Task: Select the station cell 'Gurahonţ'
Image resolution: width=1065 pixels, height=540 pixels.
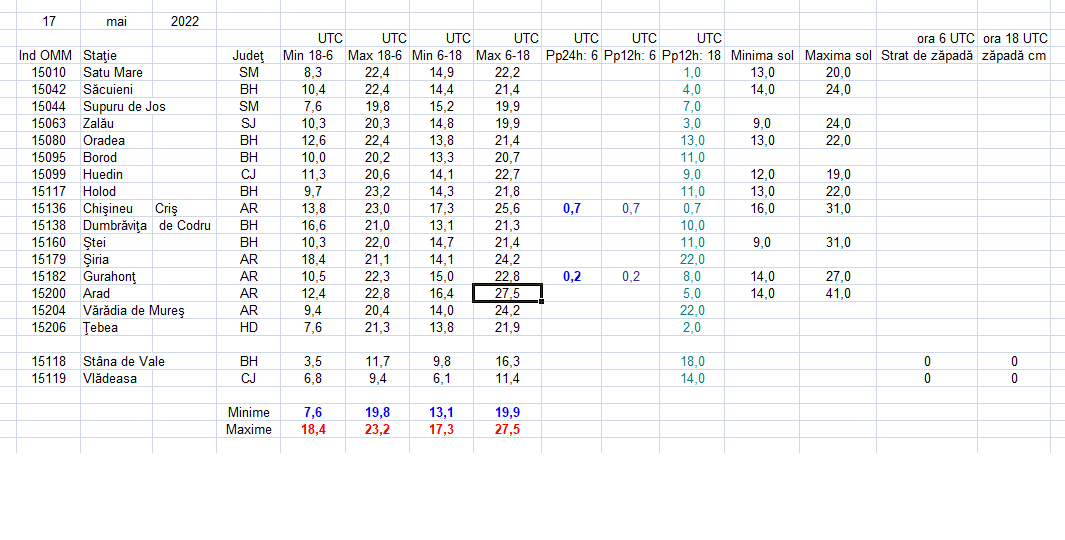Action: click(116, 276)
